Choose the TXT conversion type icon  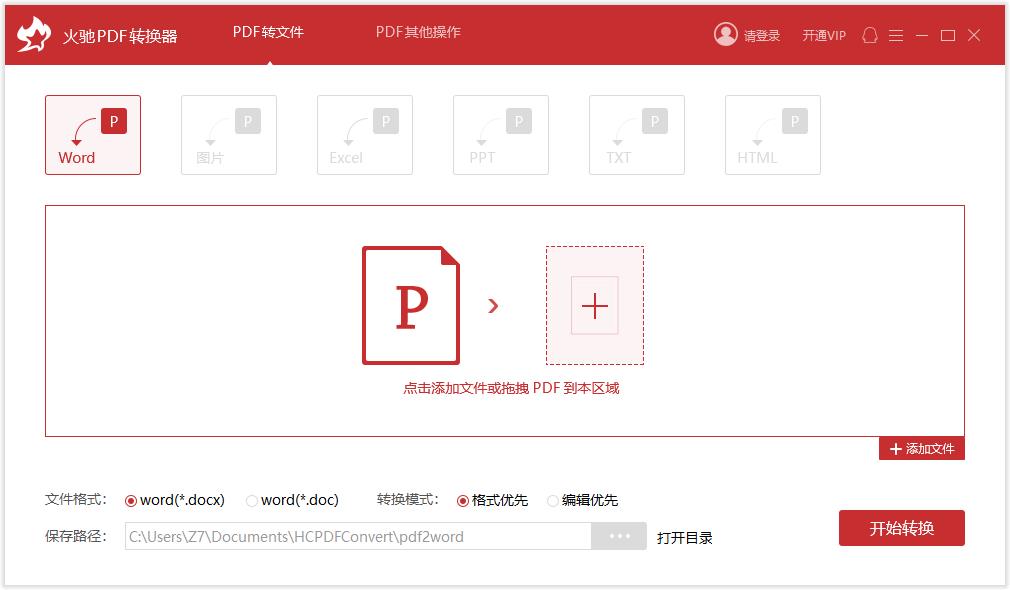(637, 135)
